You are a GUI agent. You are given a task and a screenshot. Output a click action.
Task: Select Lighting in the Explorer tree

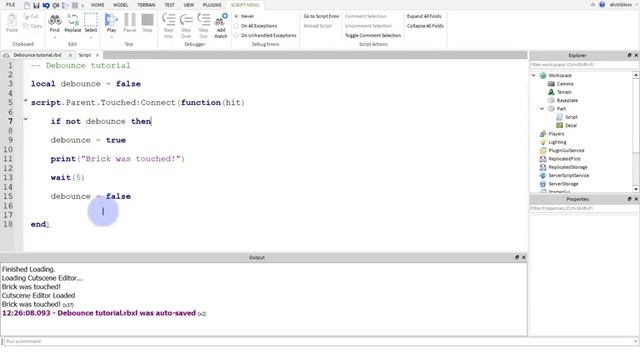tap(553, 142)
